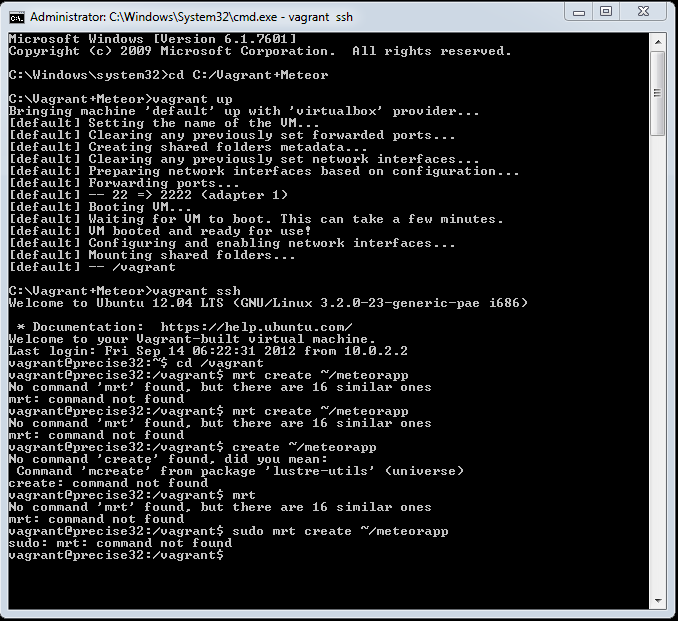Click 'Clearing any previously set network interfaces...' line
The height and width of the screenshot is (621, 678).
tap(244, 159)
